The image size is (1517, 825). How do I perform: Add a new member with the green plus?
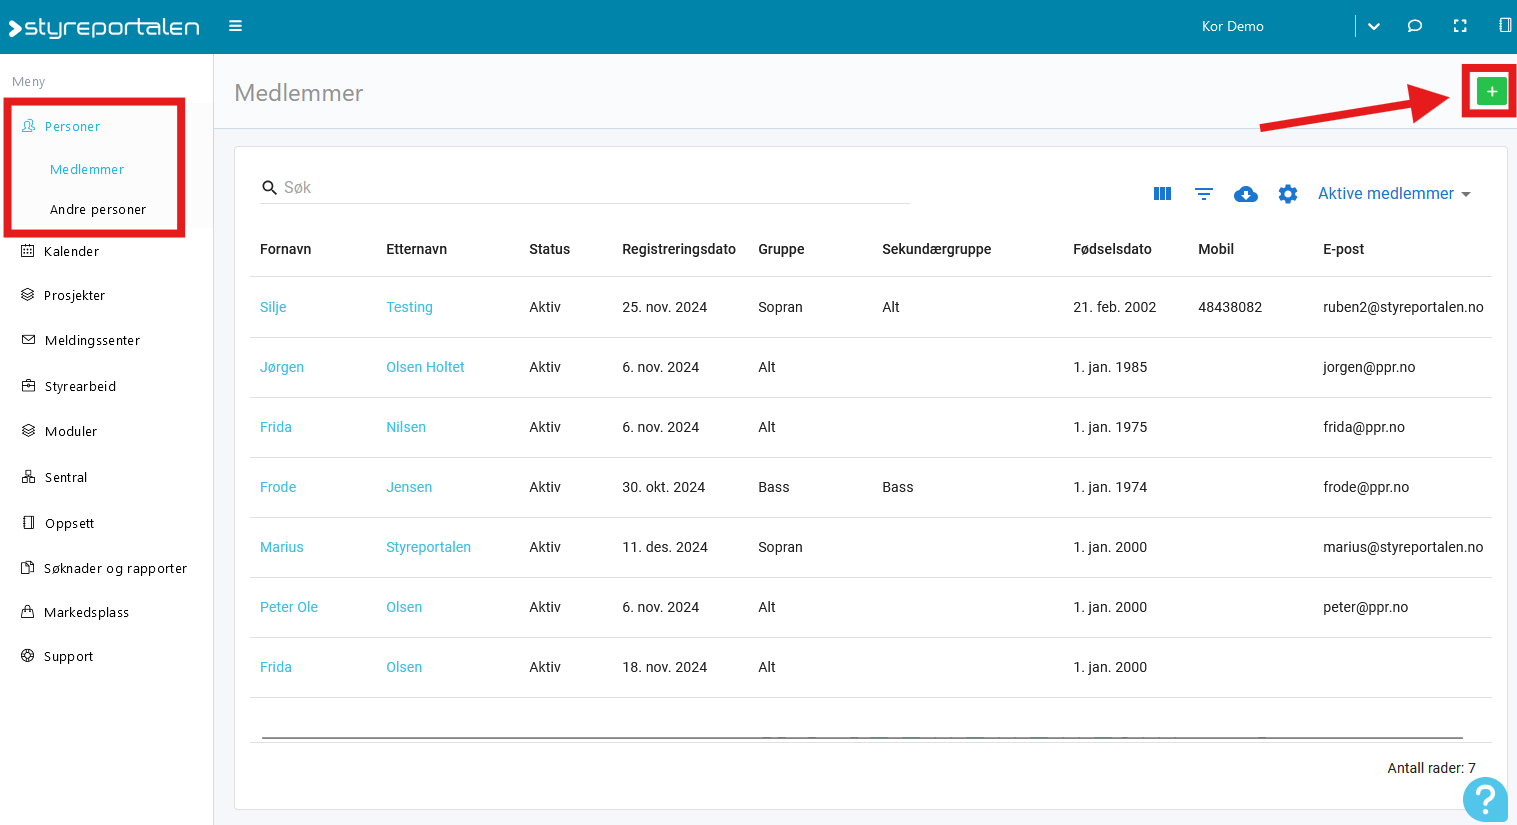(1491, 91)
